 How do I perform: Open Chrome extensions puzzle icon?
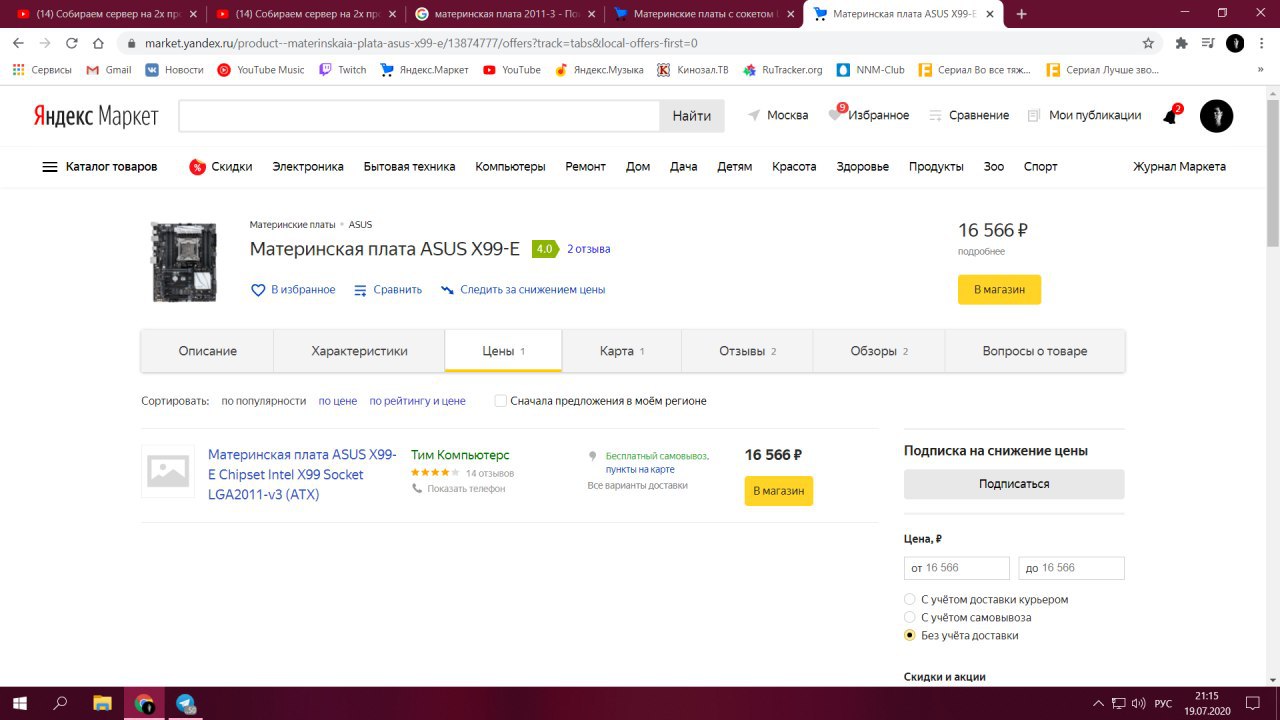1181,43
